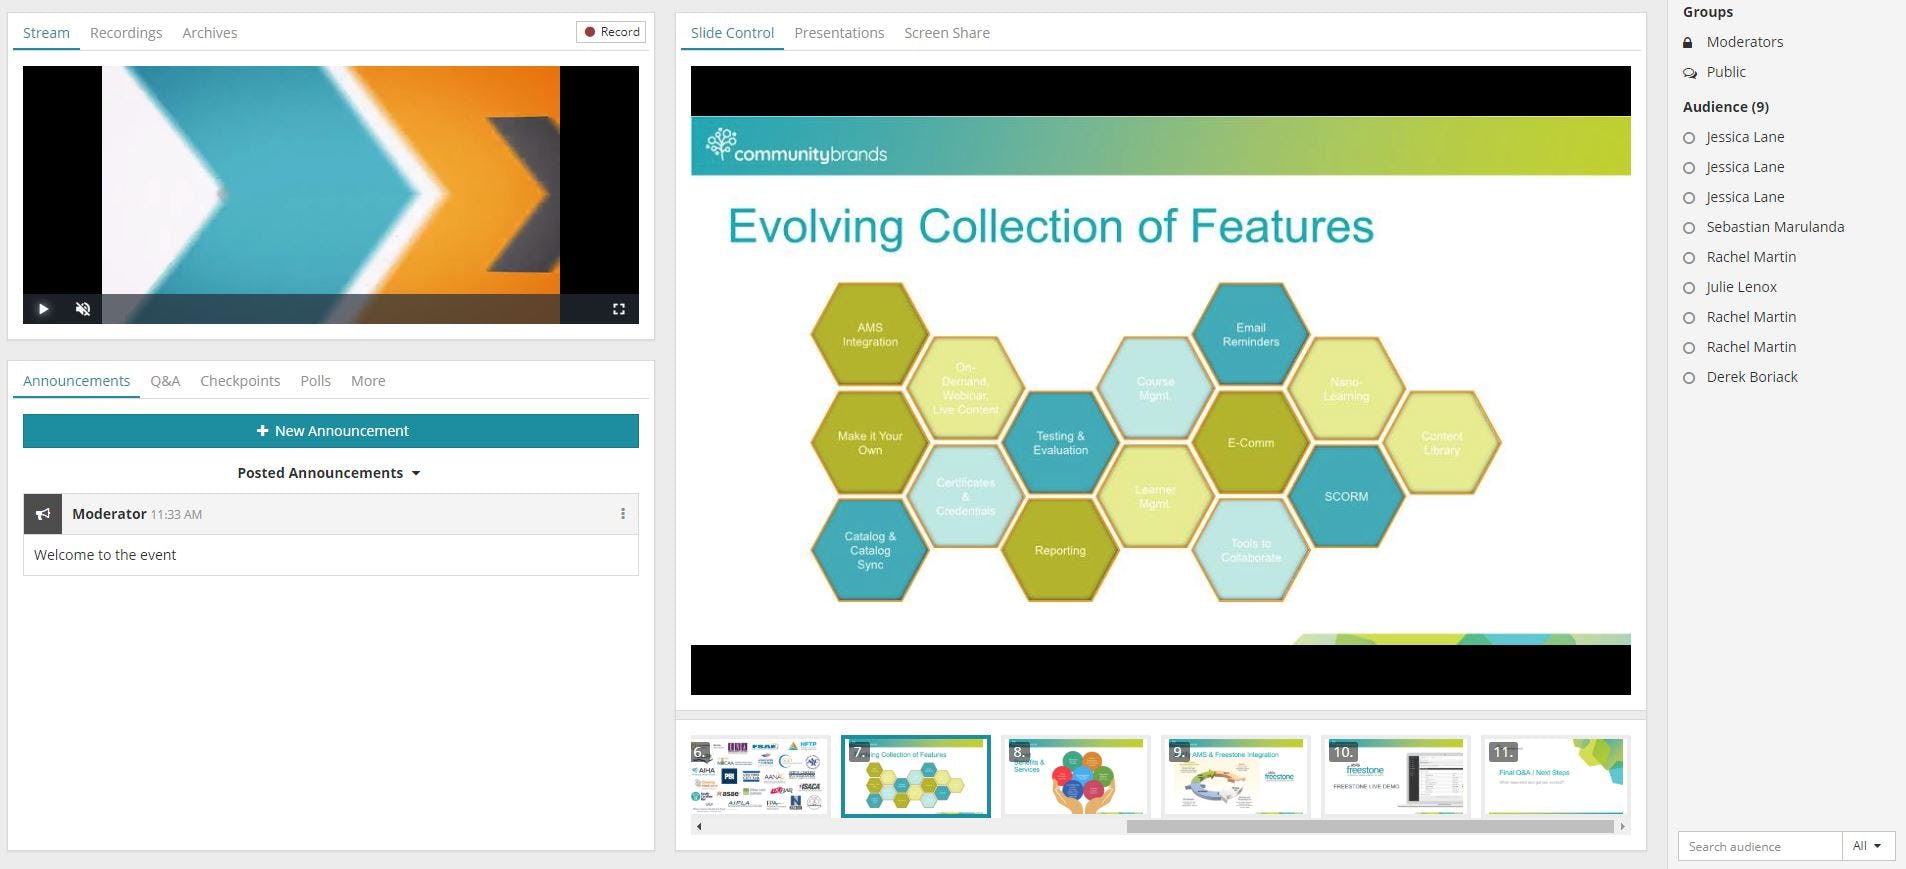Viewport: 1906px width, 869px height.
Task: Open the Archives tab
Action: tap(210, 33)
